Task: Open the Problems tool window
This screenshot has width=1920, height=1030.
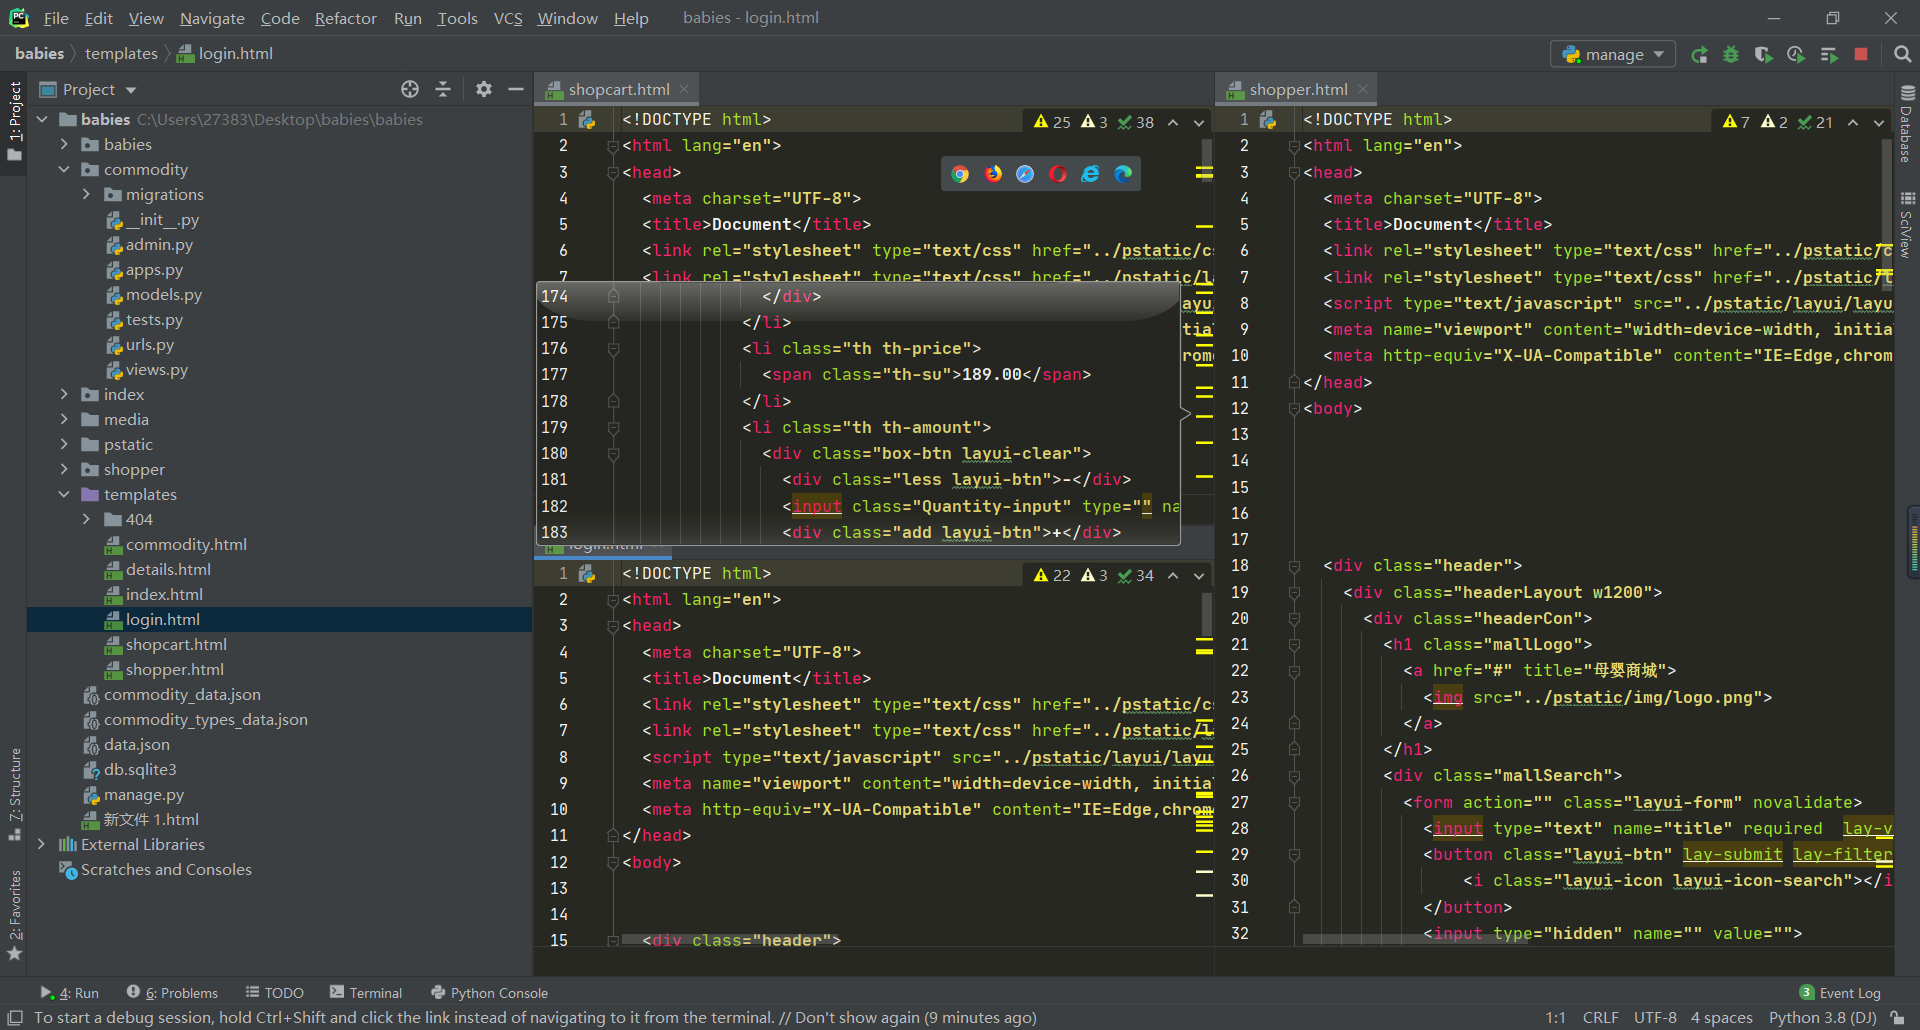Action: coord(172,993)
